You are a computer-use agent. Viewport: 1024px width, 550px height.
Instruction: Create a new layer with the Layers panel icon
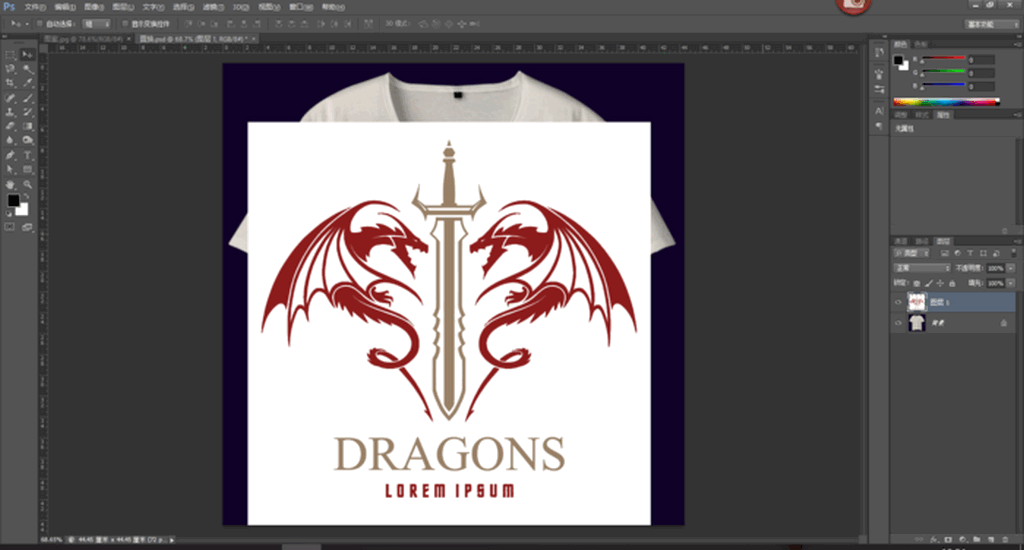pyautogui.click(x=991, y=540)
